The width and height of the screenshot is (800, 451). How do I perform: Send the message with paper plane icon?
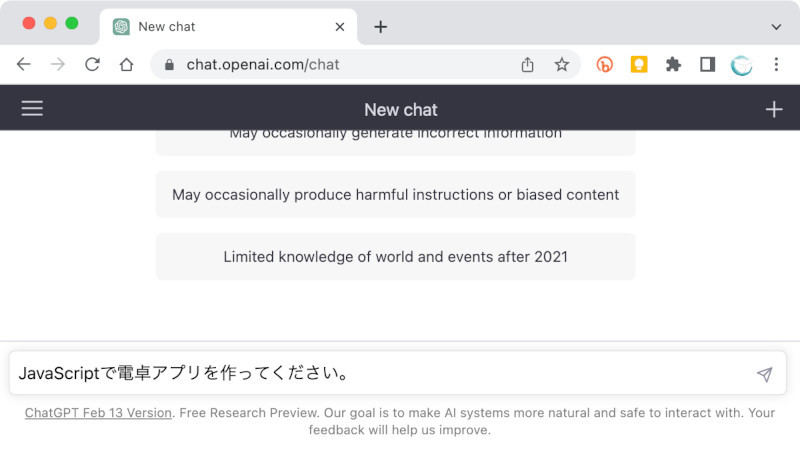pyautogui.click(x=764, y=374)
